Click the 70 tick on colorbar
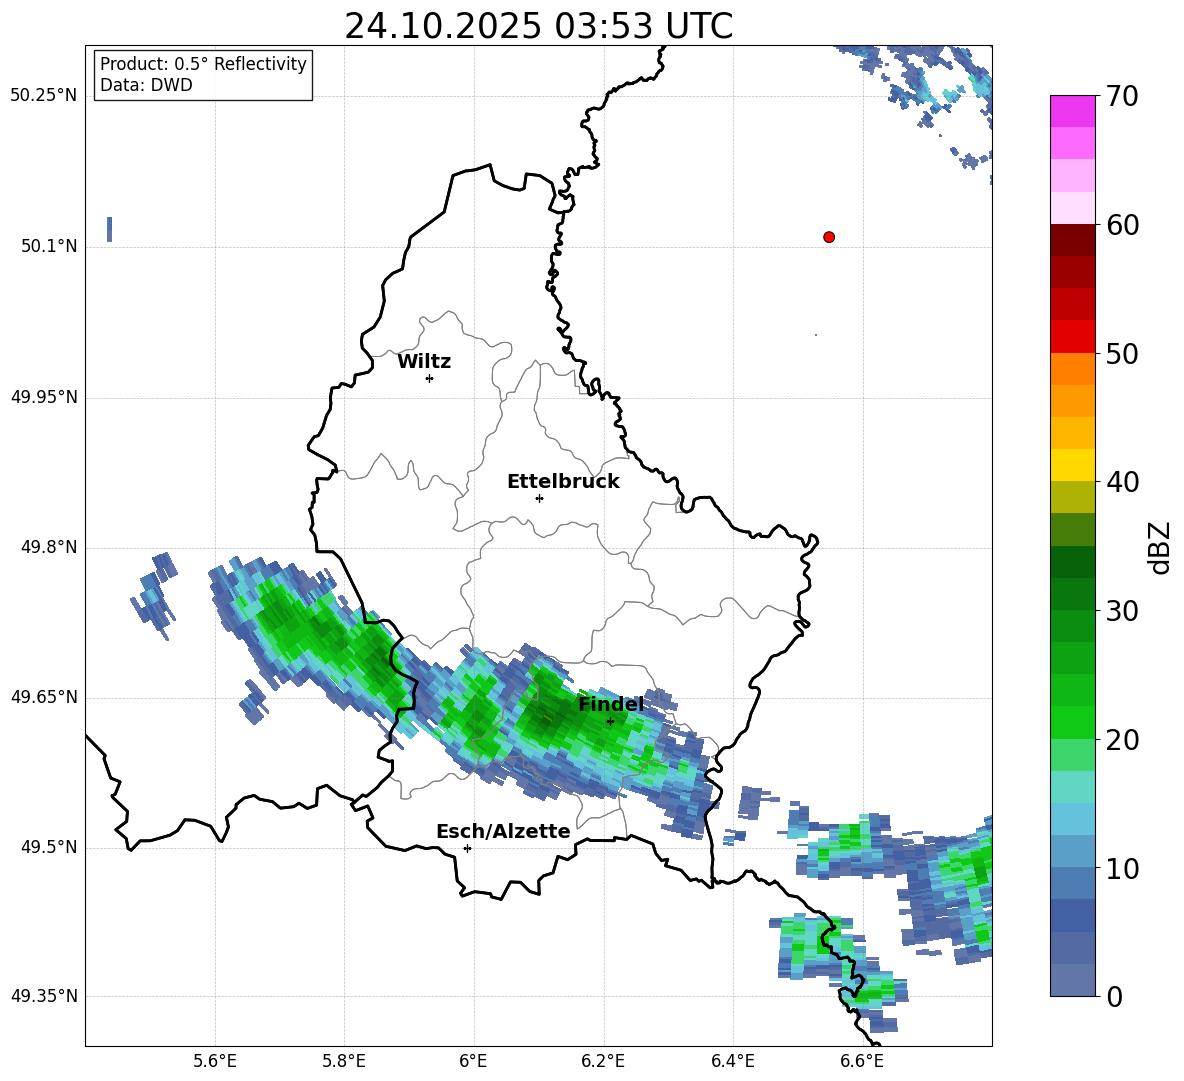 coord(1121,96)
